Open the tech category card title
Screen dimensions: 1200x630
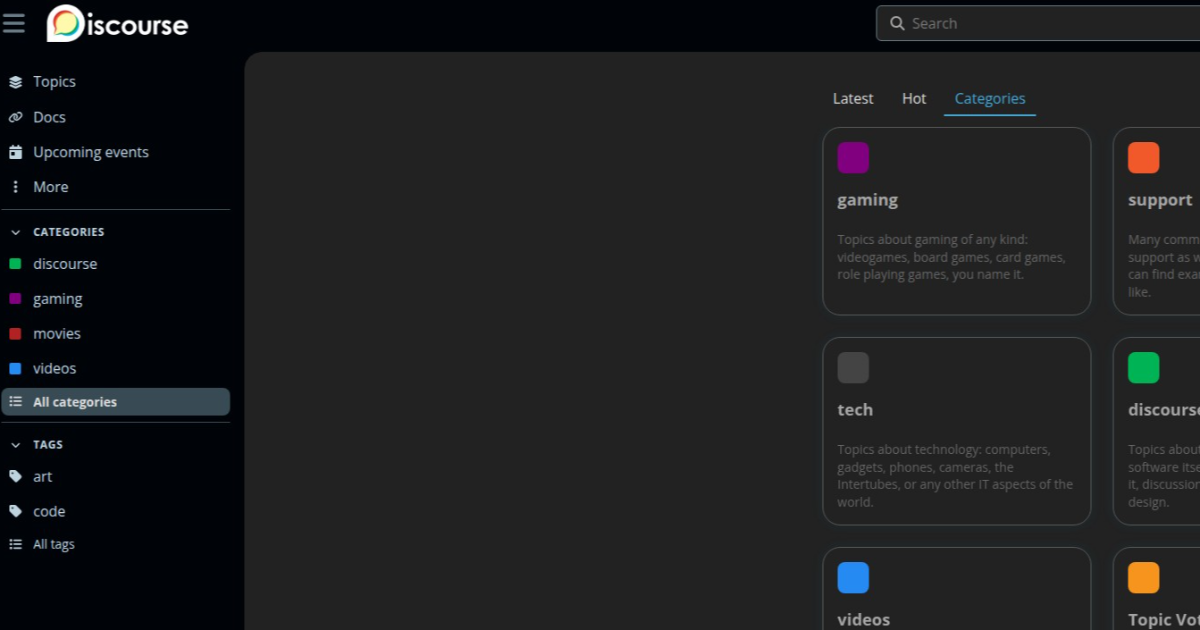[855, 410]
